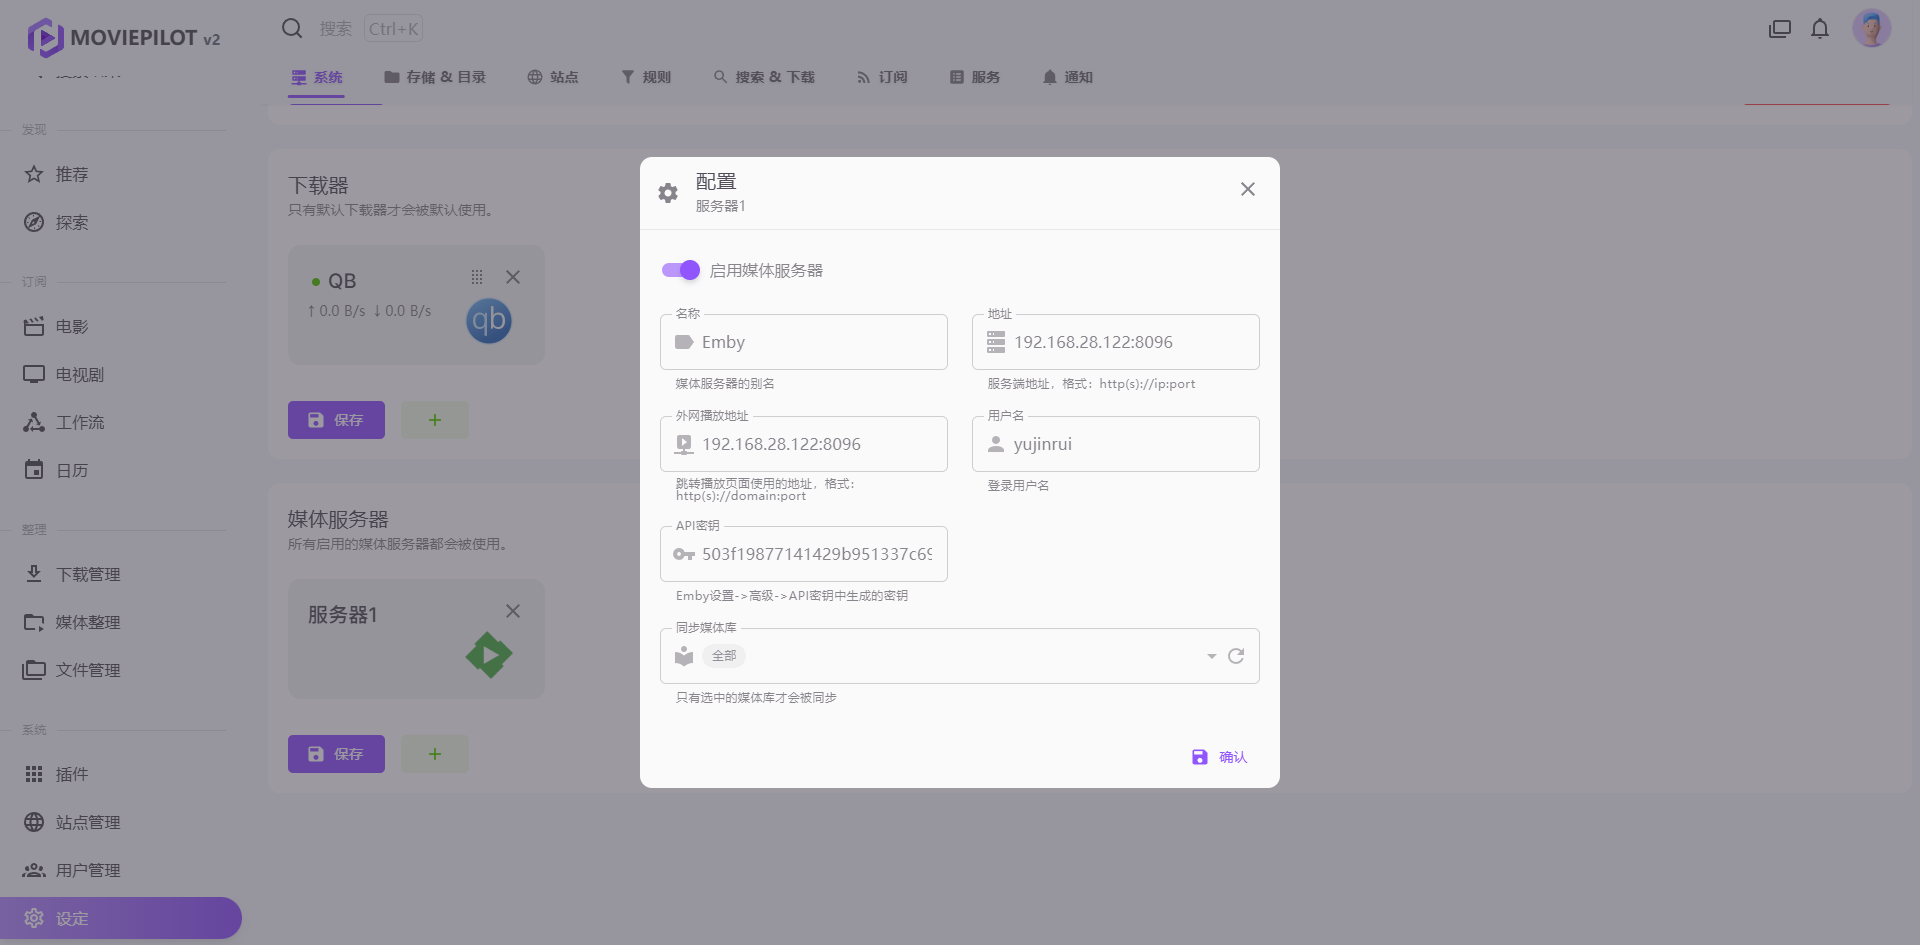
Task: Open 插件 in the sidebar
Action: pyautogui.click(x=71, y=774)
